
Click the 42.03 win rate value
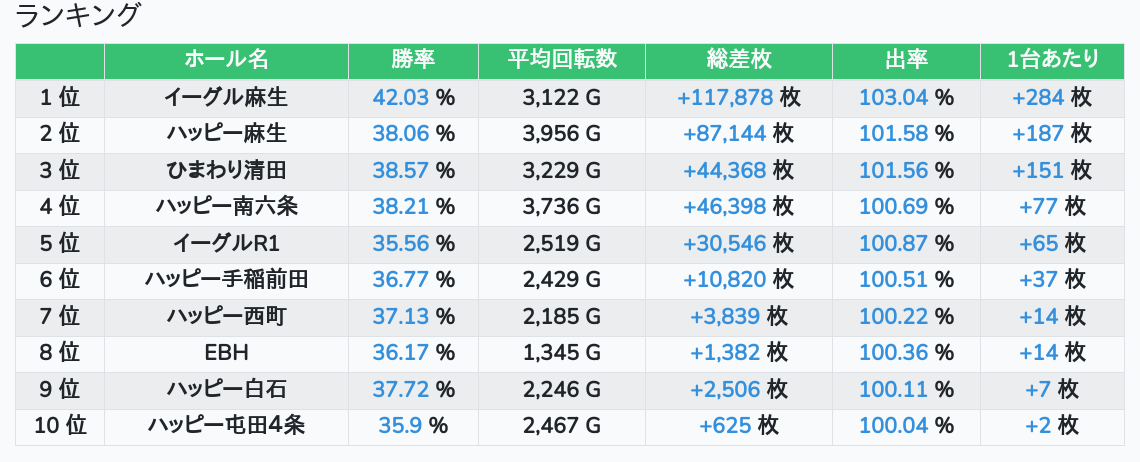pyautogui.click(x=400, y=98)
